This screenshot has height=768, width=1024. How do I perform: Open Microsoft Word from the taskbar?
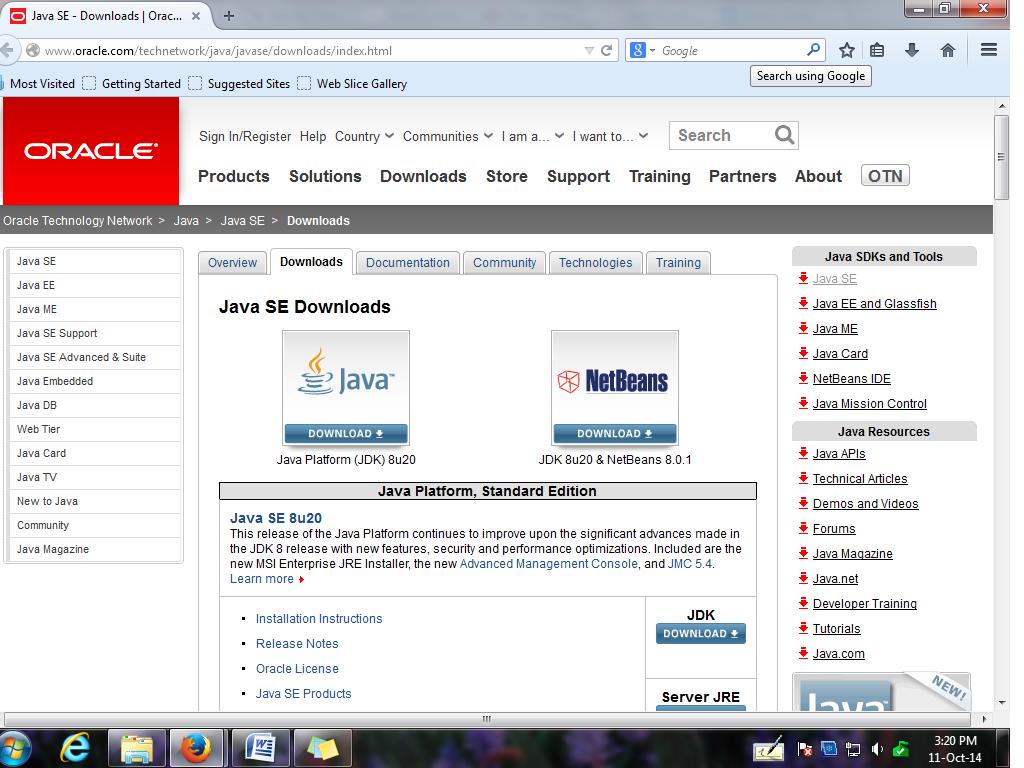(259, 748)
